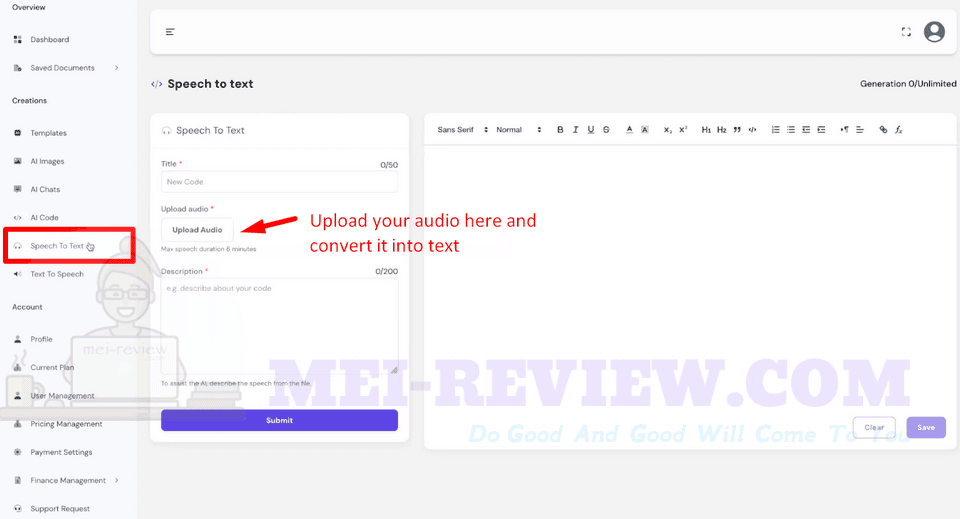Save the generated text

coord(926,427)
